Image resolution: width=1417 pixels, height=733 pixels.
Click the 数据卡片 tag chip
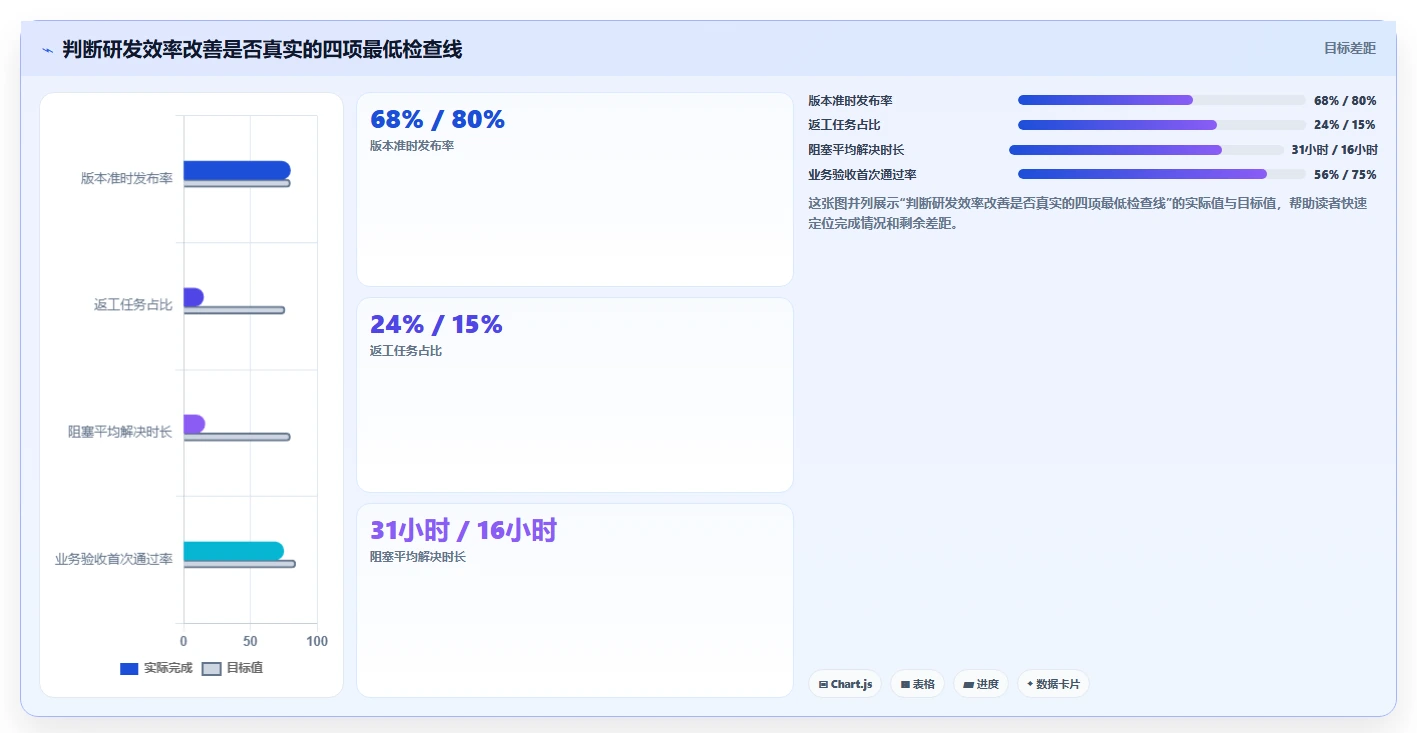(1053, 684)
